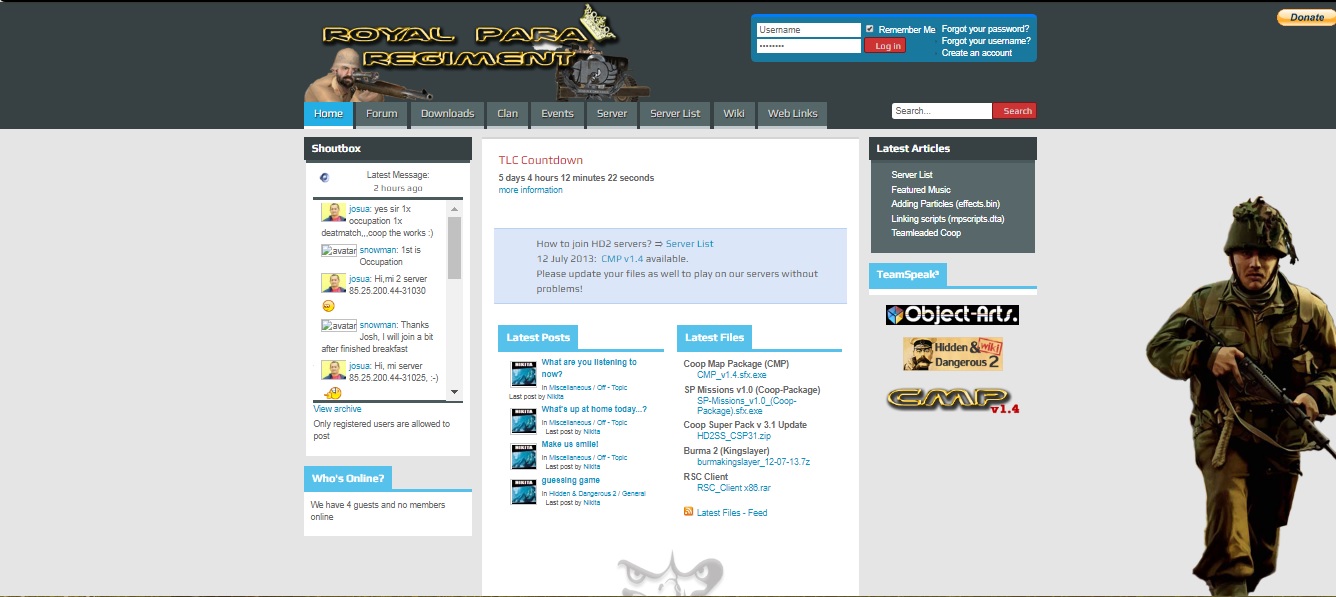This screenshot has width=1336, height=597.
Task: Click thumbnail next to 'guessing game' post
Action: (525, 492)
